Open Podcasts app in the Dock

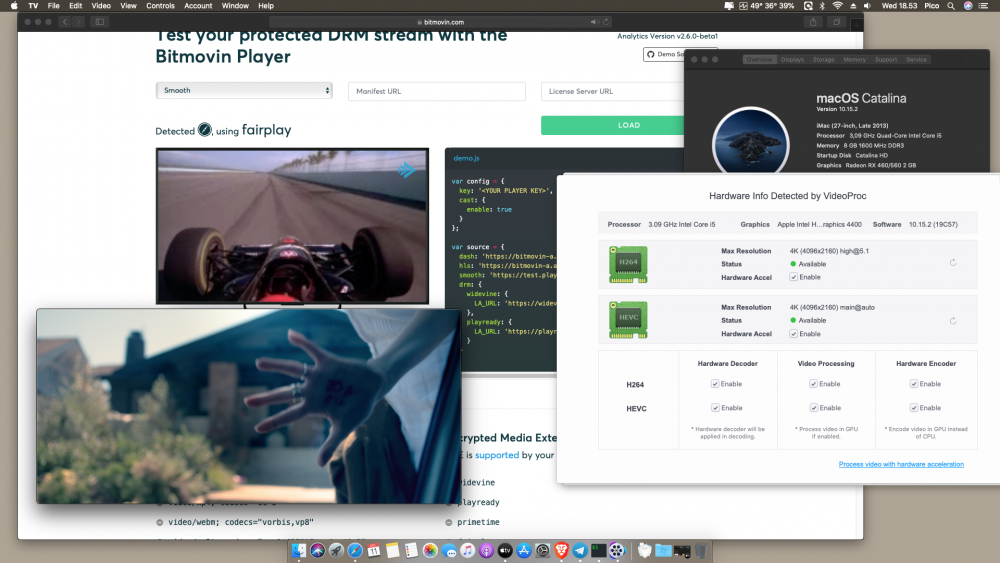(486, 550)
